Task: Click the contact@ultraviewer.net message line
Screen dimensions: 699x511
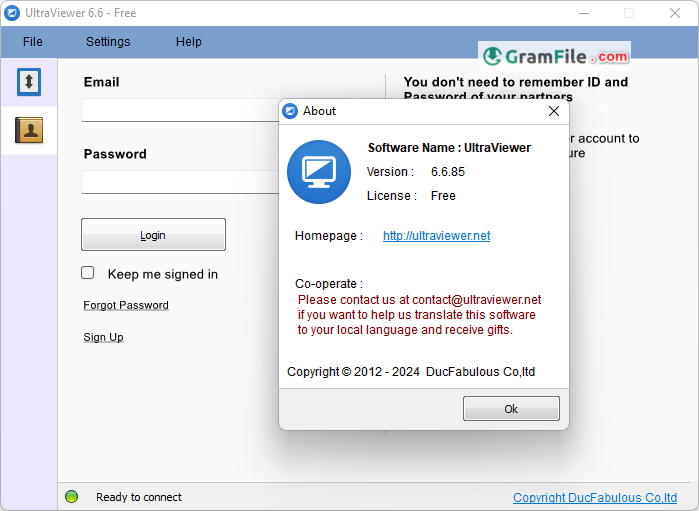Action: click(x=419, y=300)
